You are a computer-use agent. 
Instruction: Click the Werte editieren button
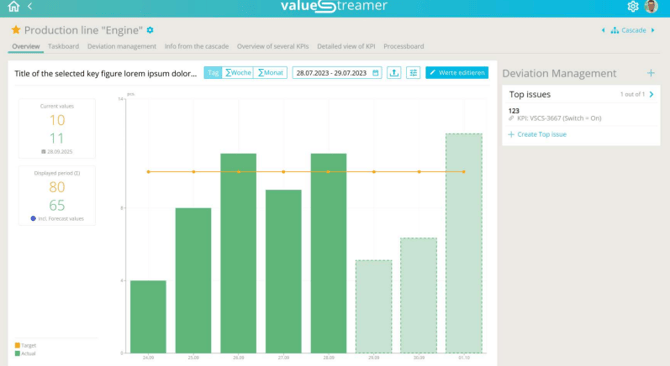(x=457, y=73)
